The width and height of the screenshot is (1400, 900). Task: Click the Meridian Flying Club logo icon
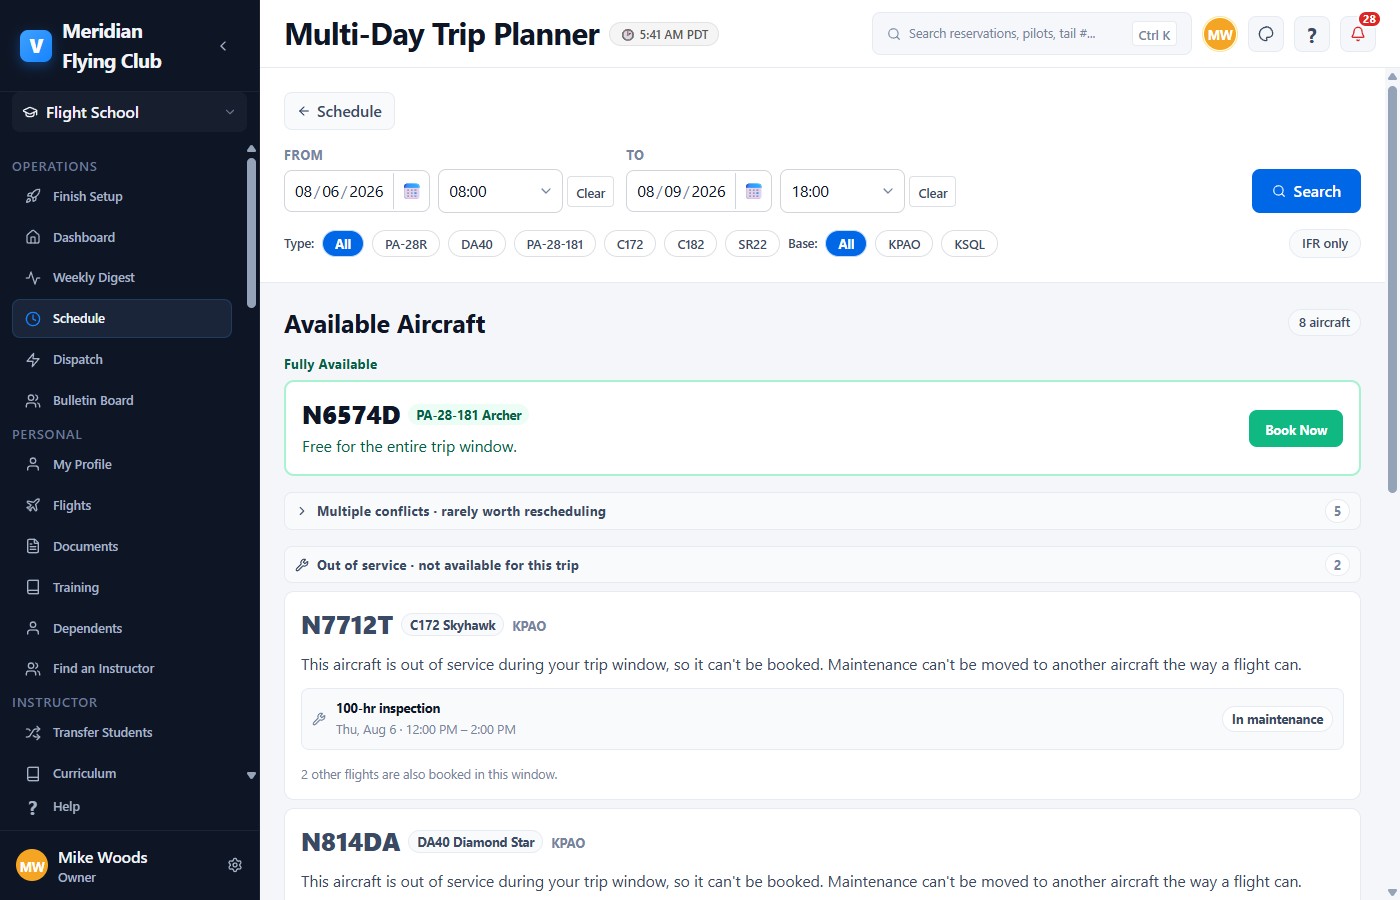click(36, 46)
